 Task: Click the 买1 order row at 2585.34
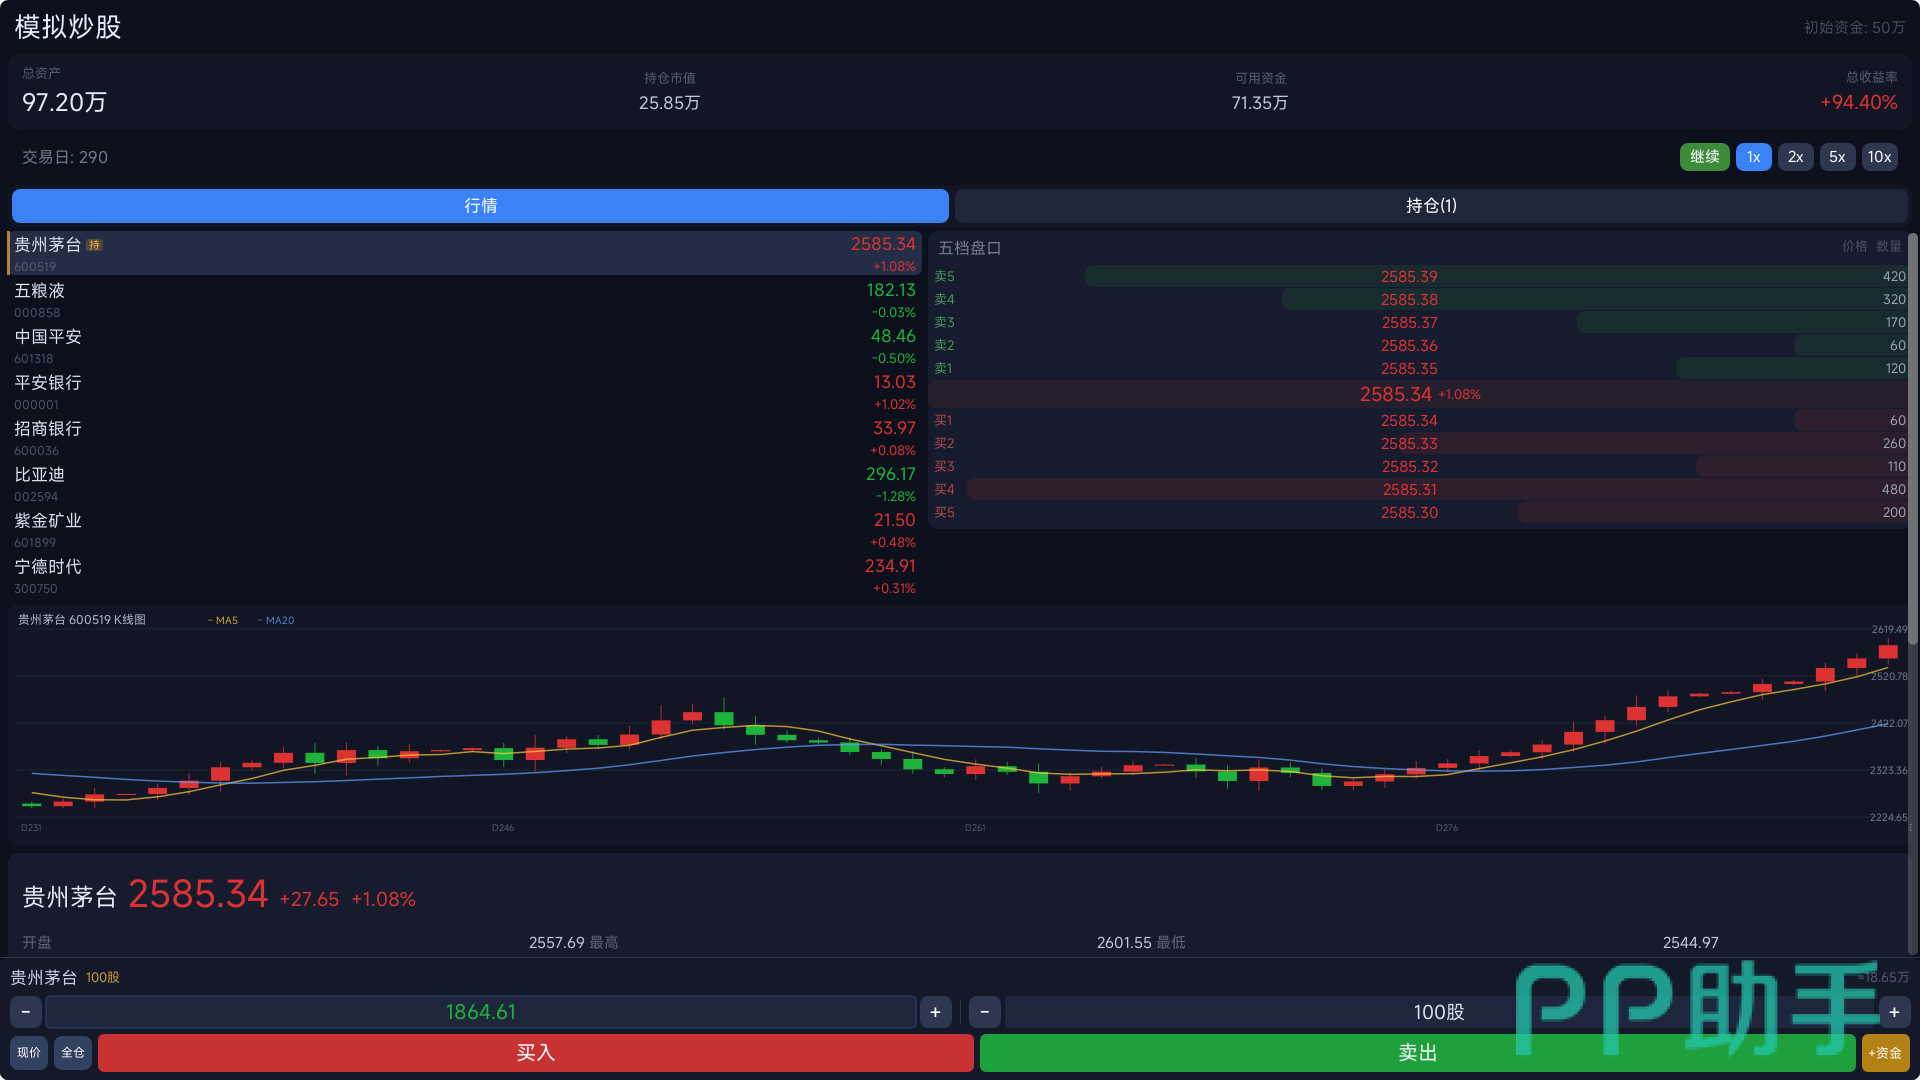1420,421
